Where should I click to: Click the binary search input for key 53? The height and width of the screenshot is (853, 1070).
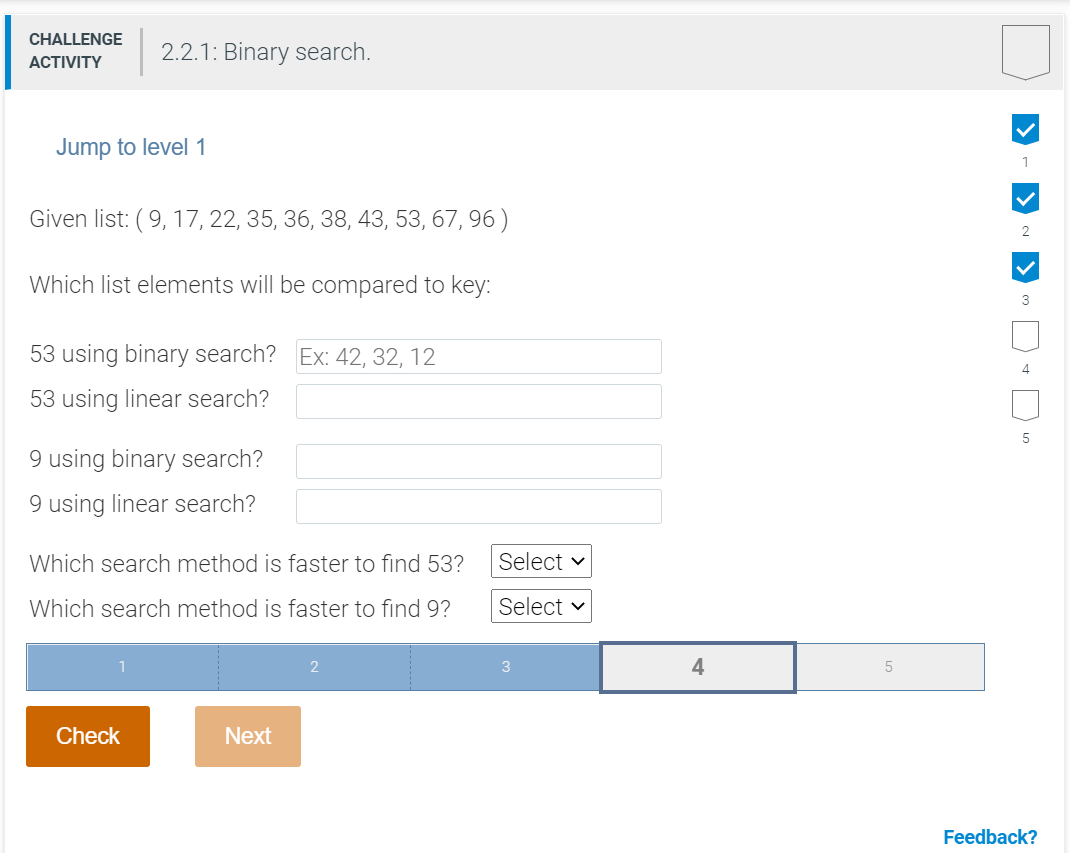478,356
